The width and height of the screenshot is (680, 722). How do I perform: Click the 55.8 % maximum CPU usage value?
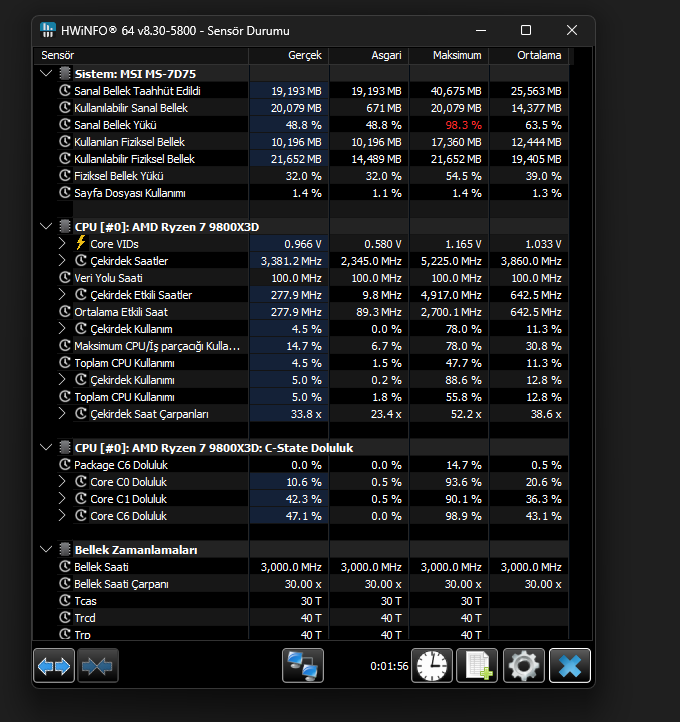click(x=464, y=397)
